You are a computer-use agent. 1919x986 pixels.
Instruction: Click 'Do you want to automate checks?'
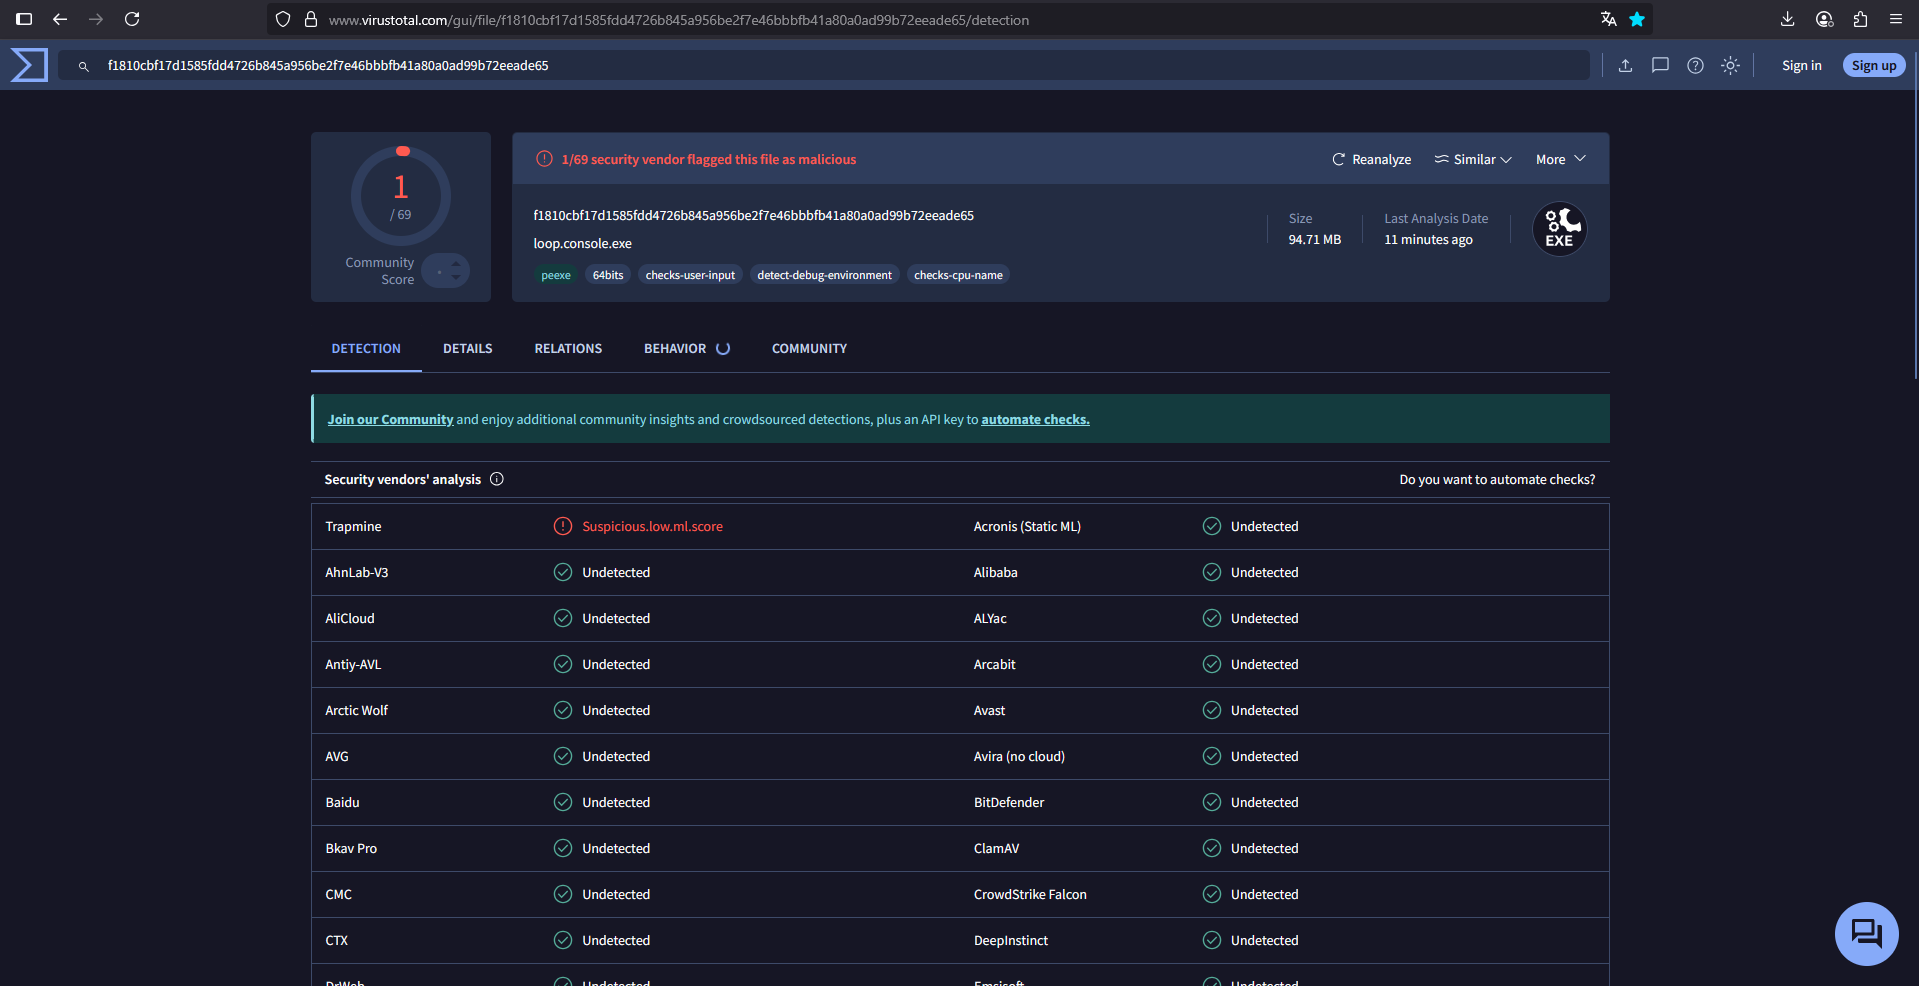pyautogui.click(x=1497, y=479)
